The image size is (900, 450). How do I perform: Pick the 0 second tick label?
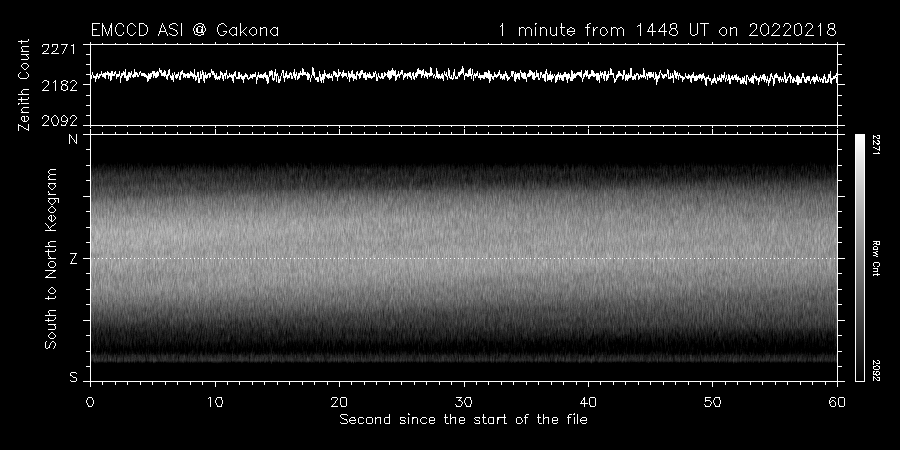[x=90, y=401]
